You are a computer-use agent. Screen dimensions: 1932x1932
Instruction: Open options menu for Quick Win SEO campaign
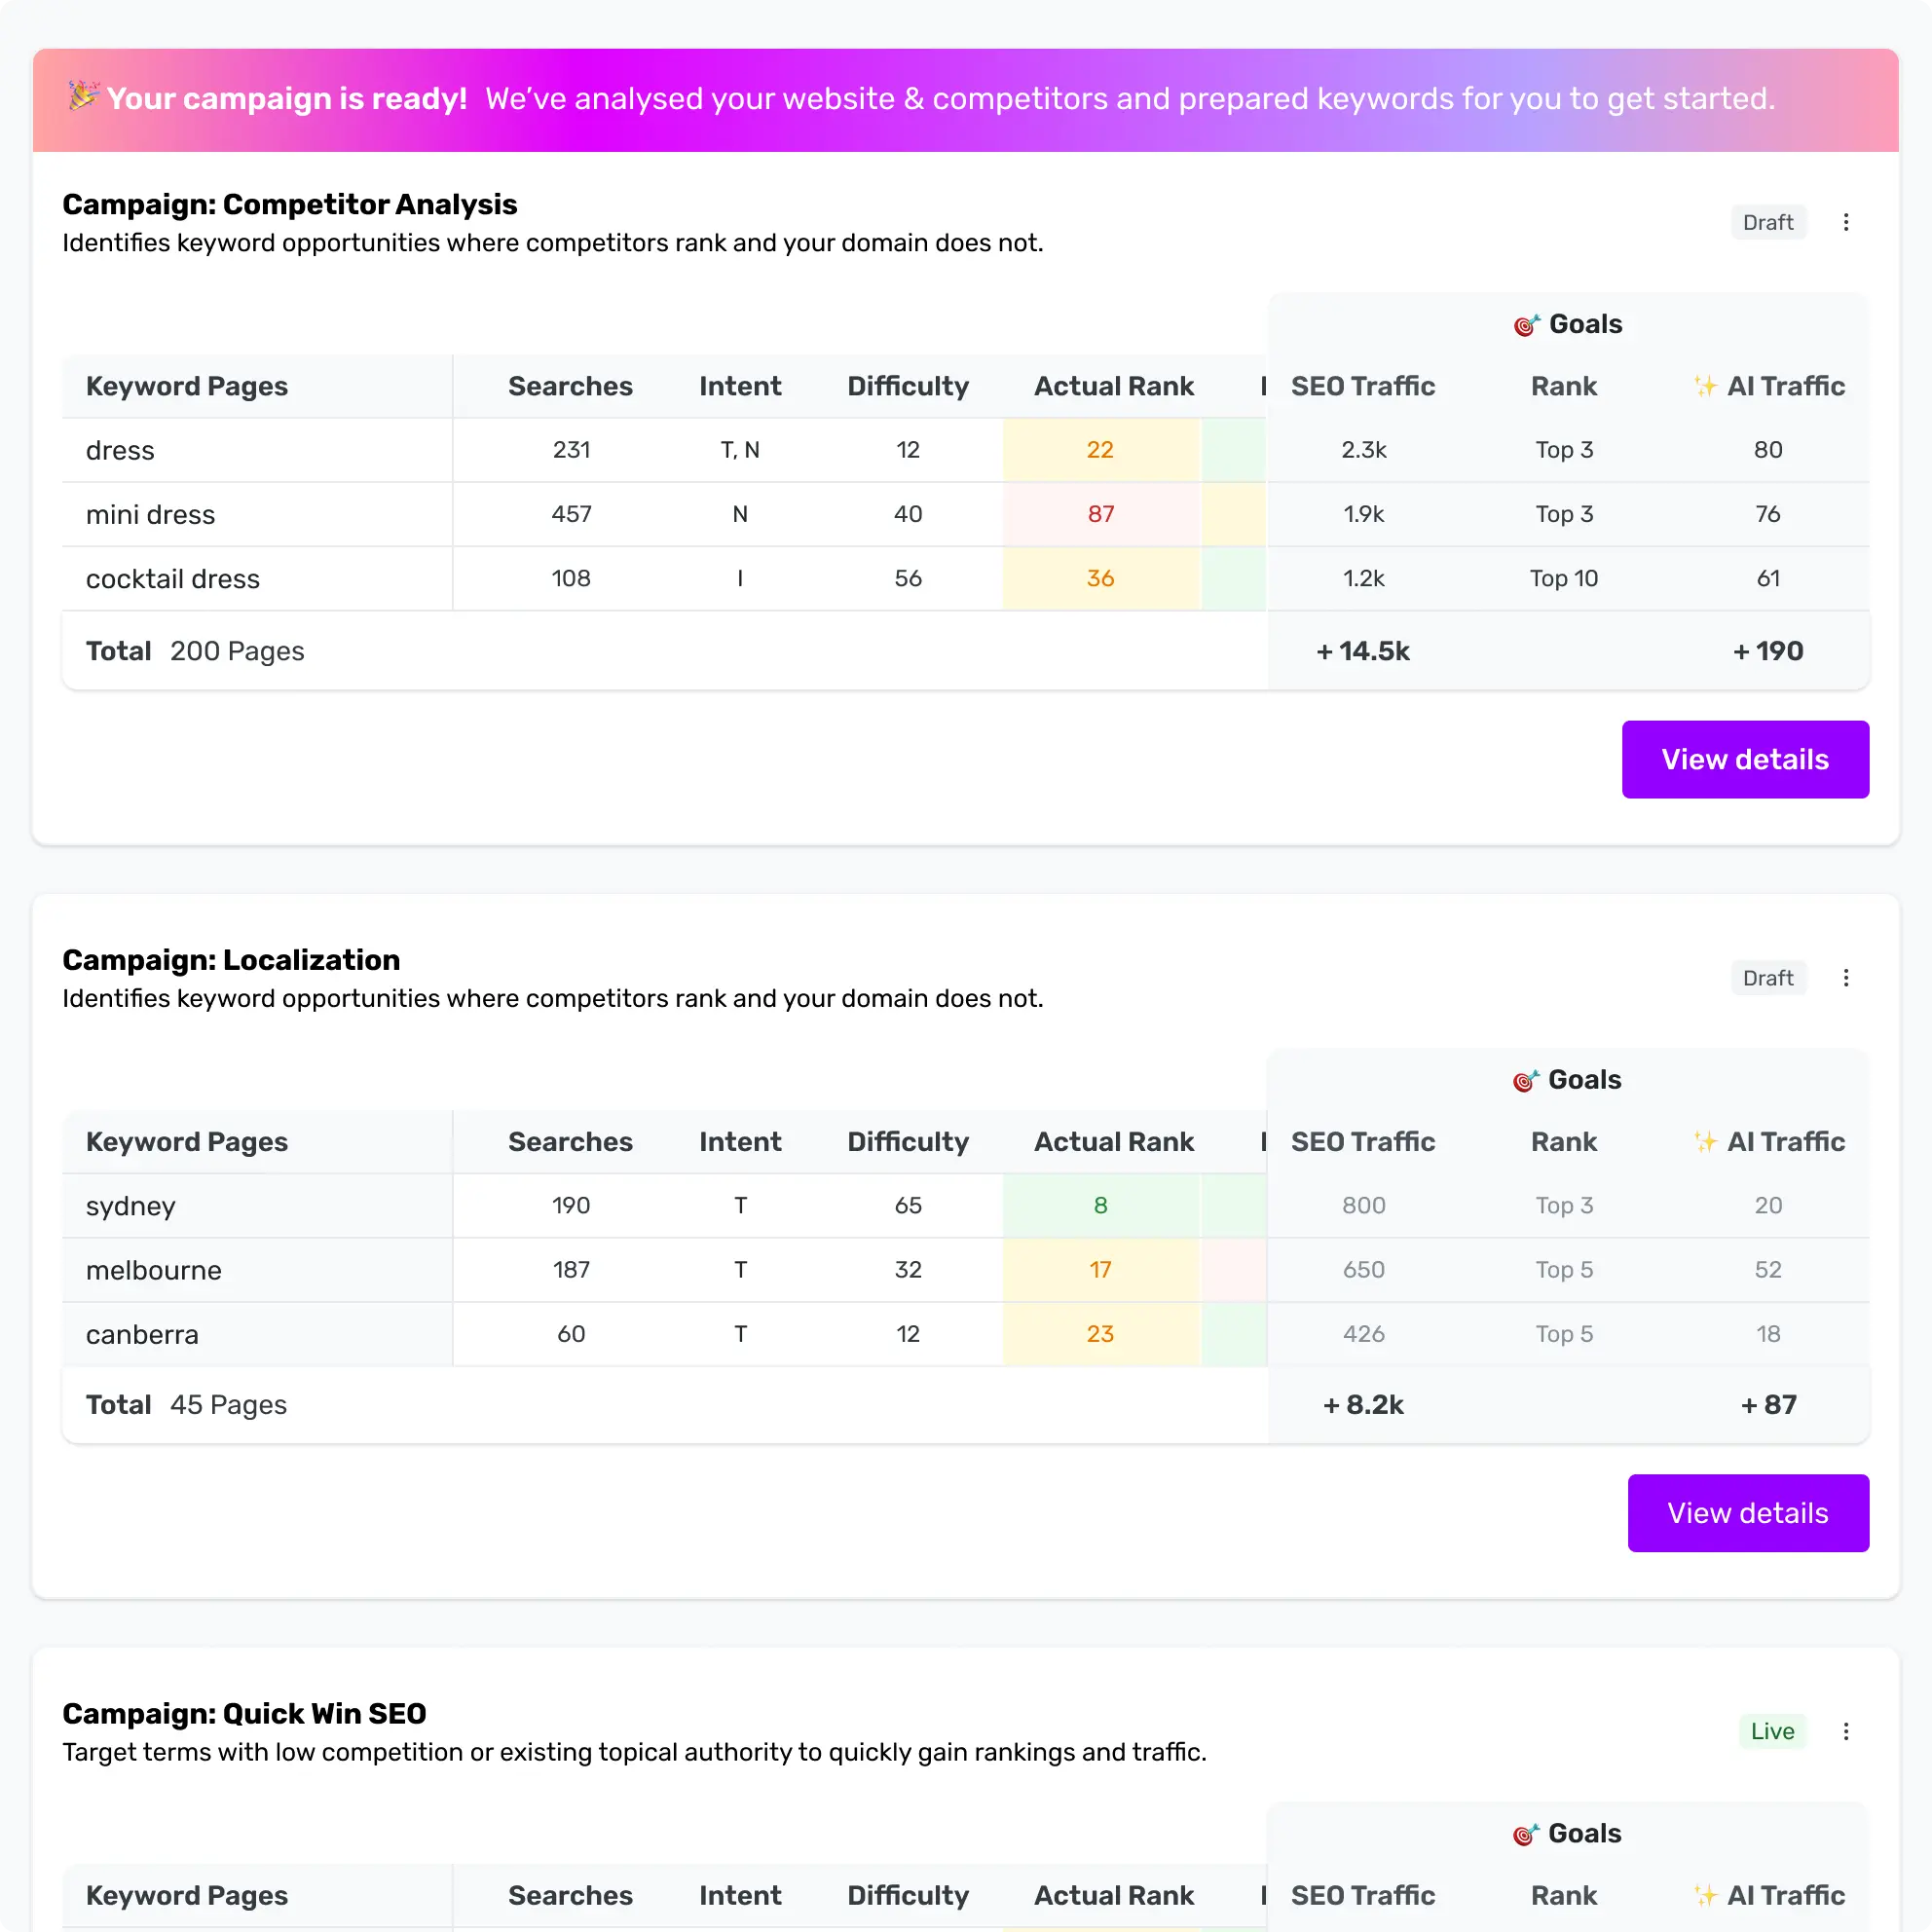click(1845, 1731)
